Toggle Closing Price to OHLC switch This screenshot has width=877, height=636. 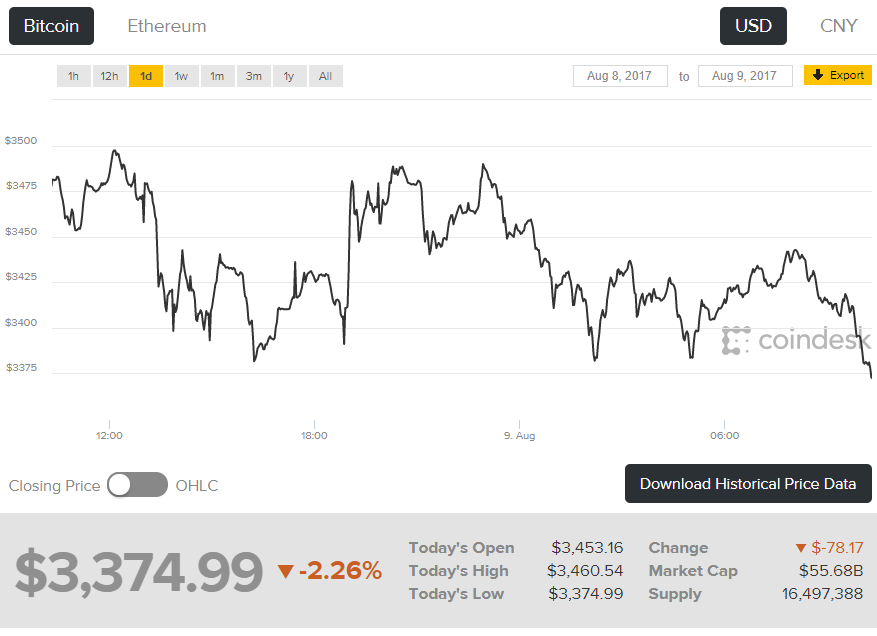coord(137,485)
